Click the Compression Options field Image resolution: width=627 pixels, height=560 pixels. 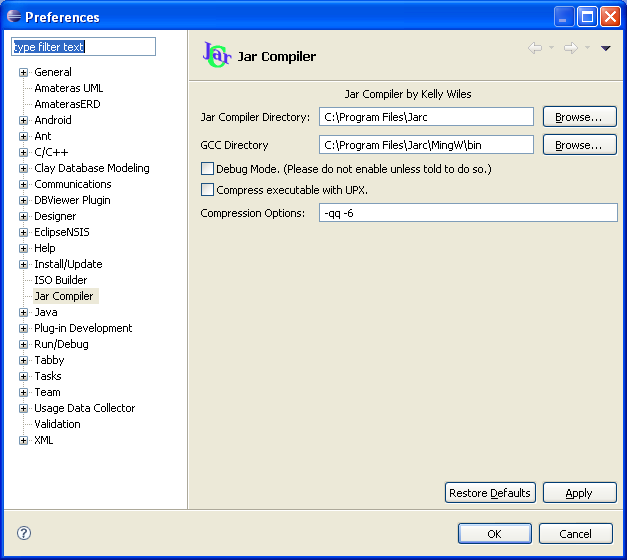point(468,213)
